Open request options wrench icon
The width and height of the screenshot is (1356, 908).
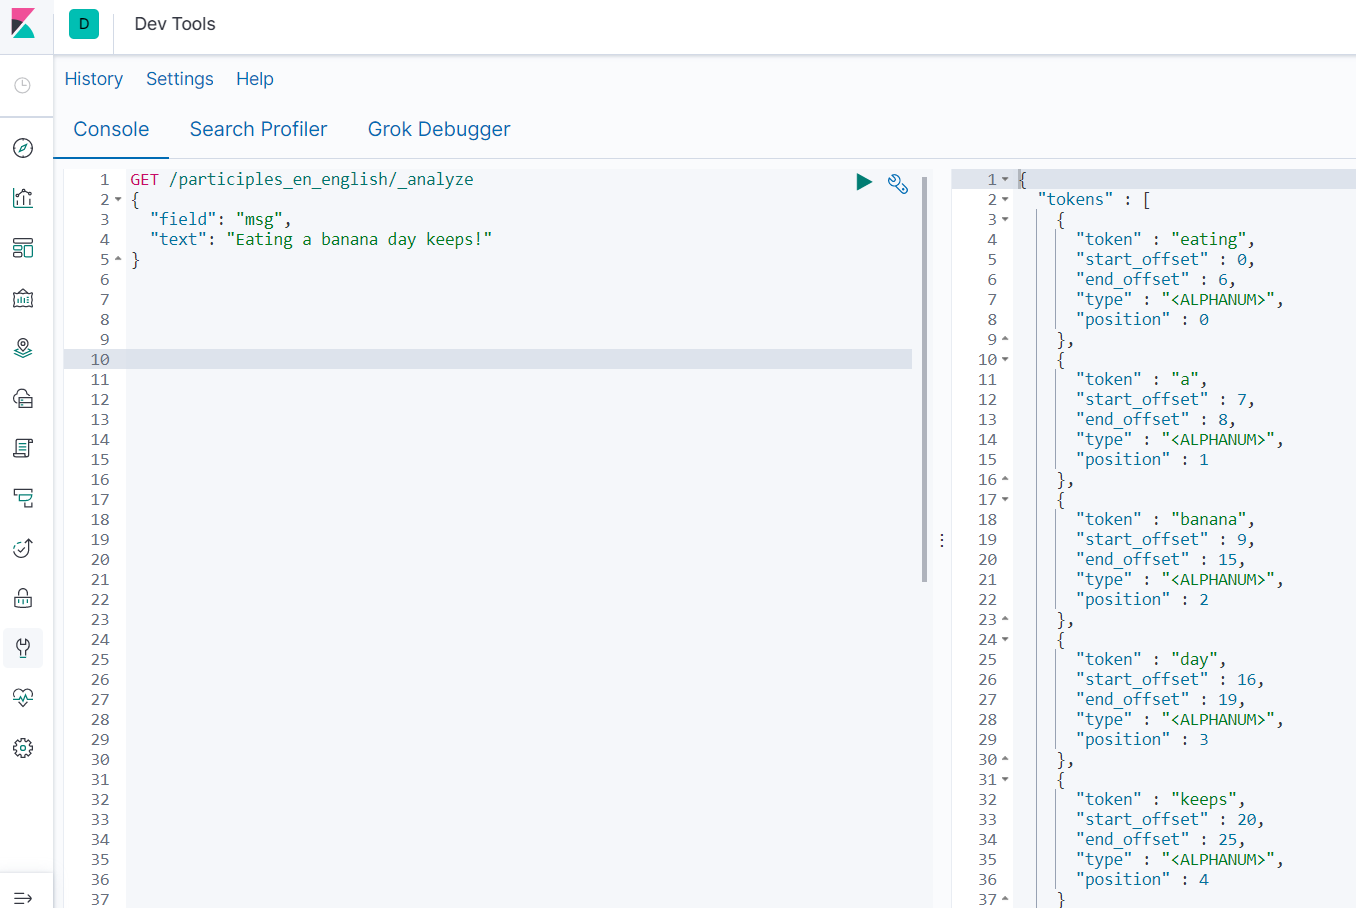click(x=898, y=184)
